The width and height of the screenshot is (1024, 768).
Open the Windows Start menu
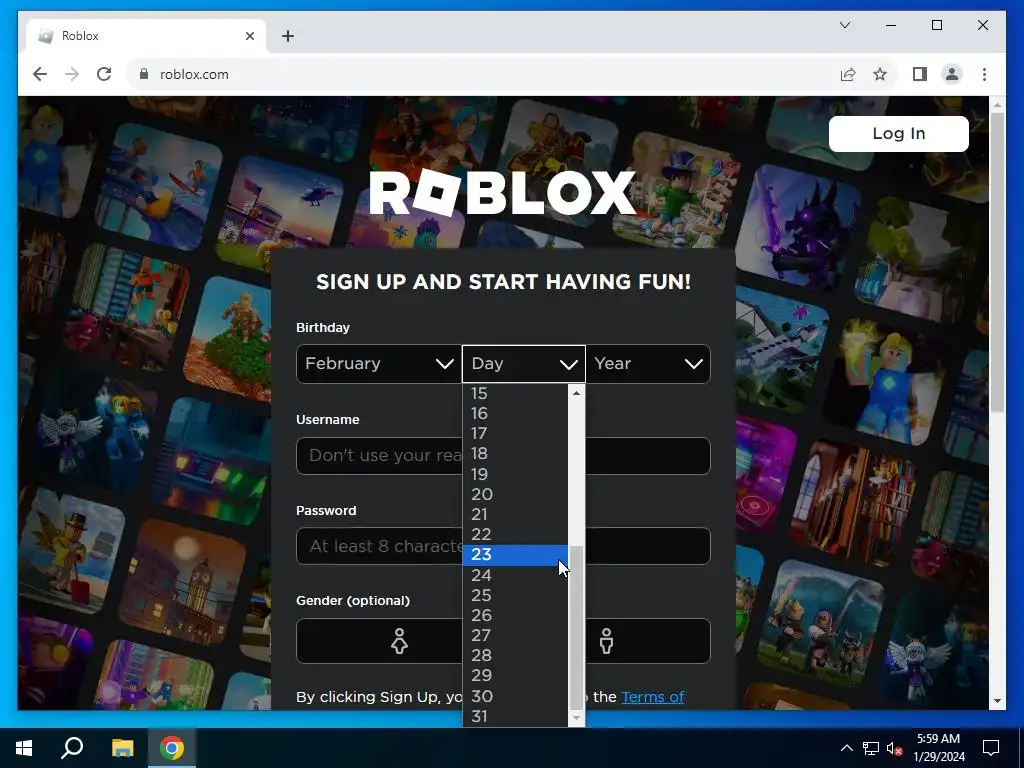(x=24, y=748)
